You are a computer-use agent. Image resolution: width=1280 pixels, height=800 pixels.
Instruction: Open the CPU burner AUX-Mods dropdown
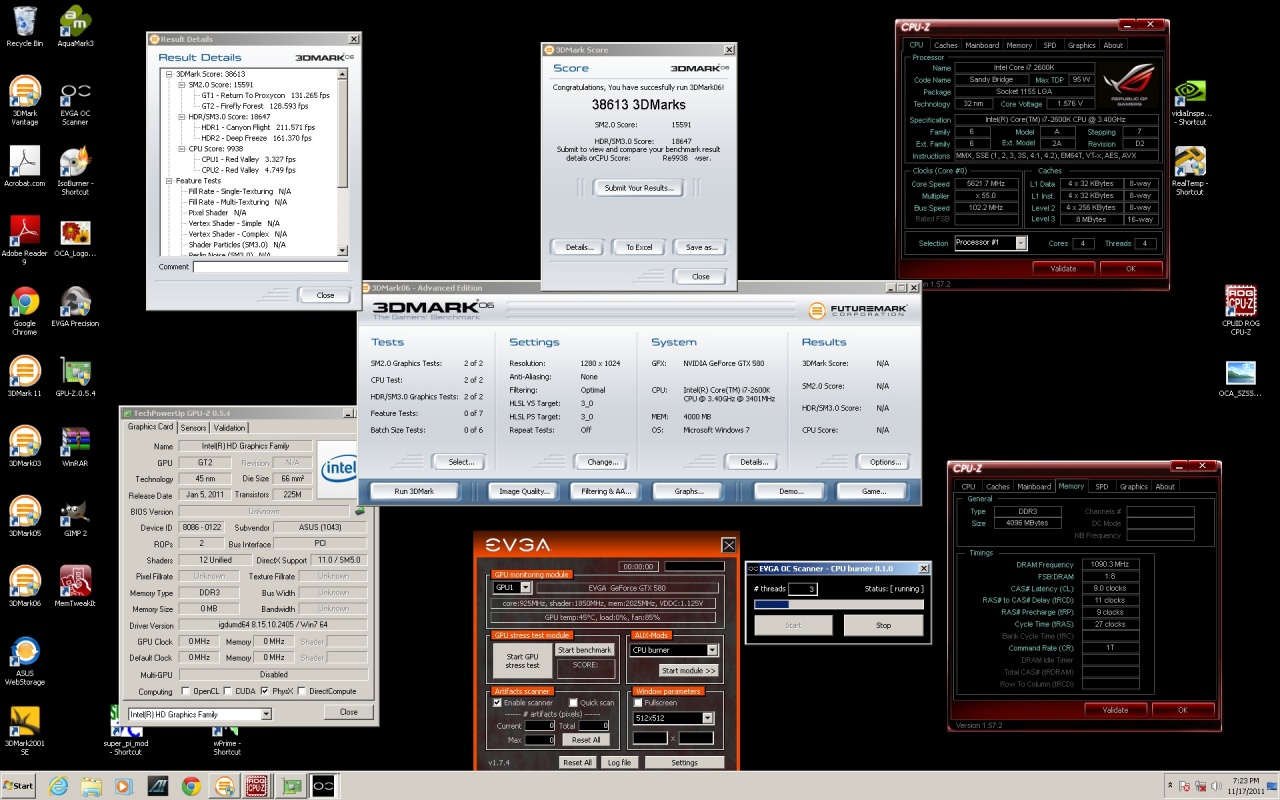[712, 650]
